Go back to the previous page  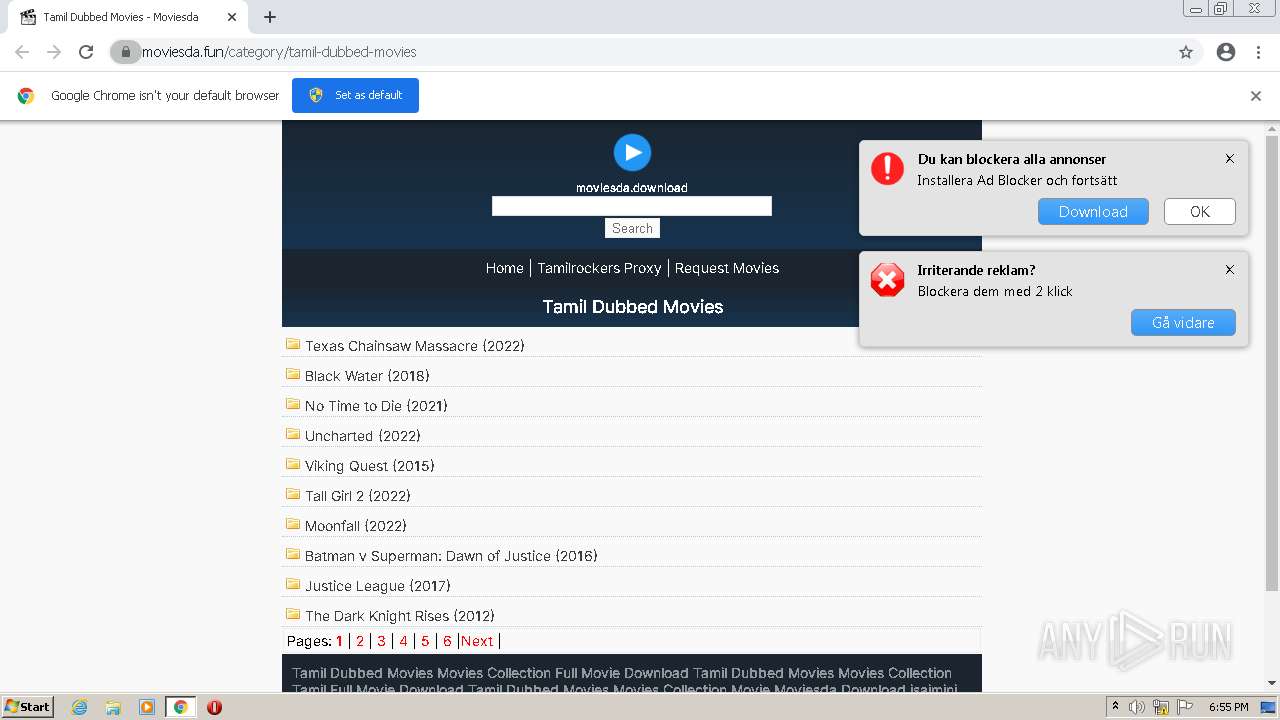tap(22, 52)
